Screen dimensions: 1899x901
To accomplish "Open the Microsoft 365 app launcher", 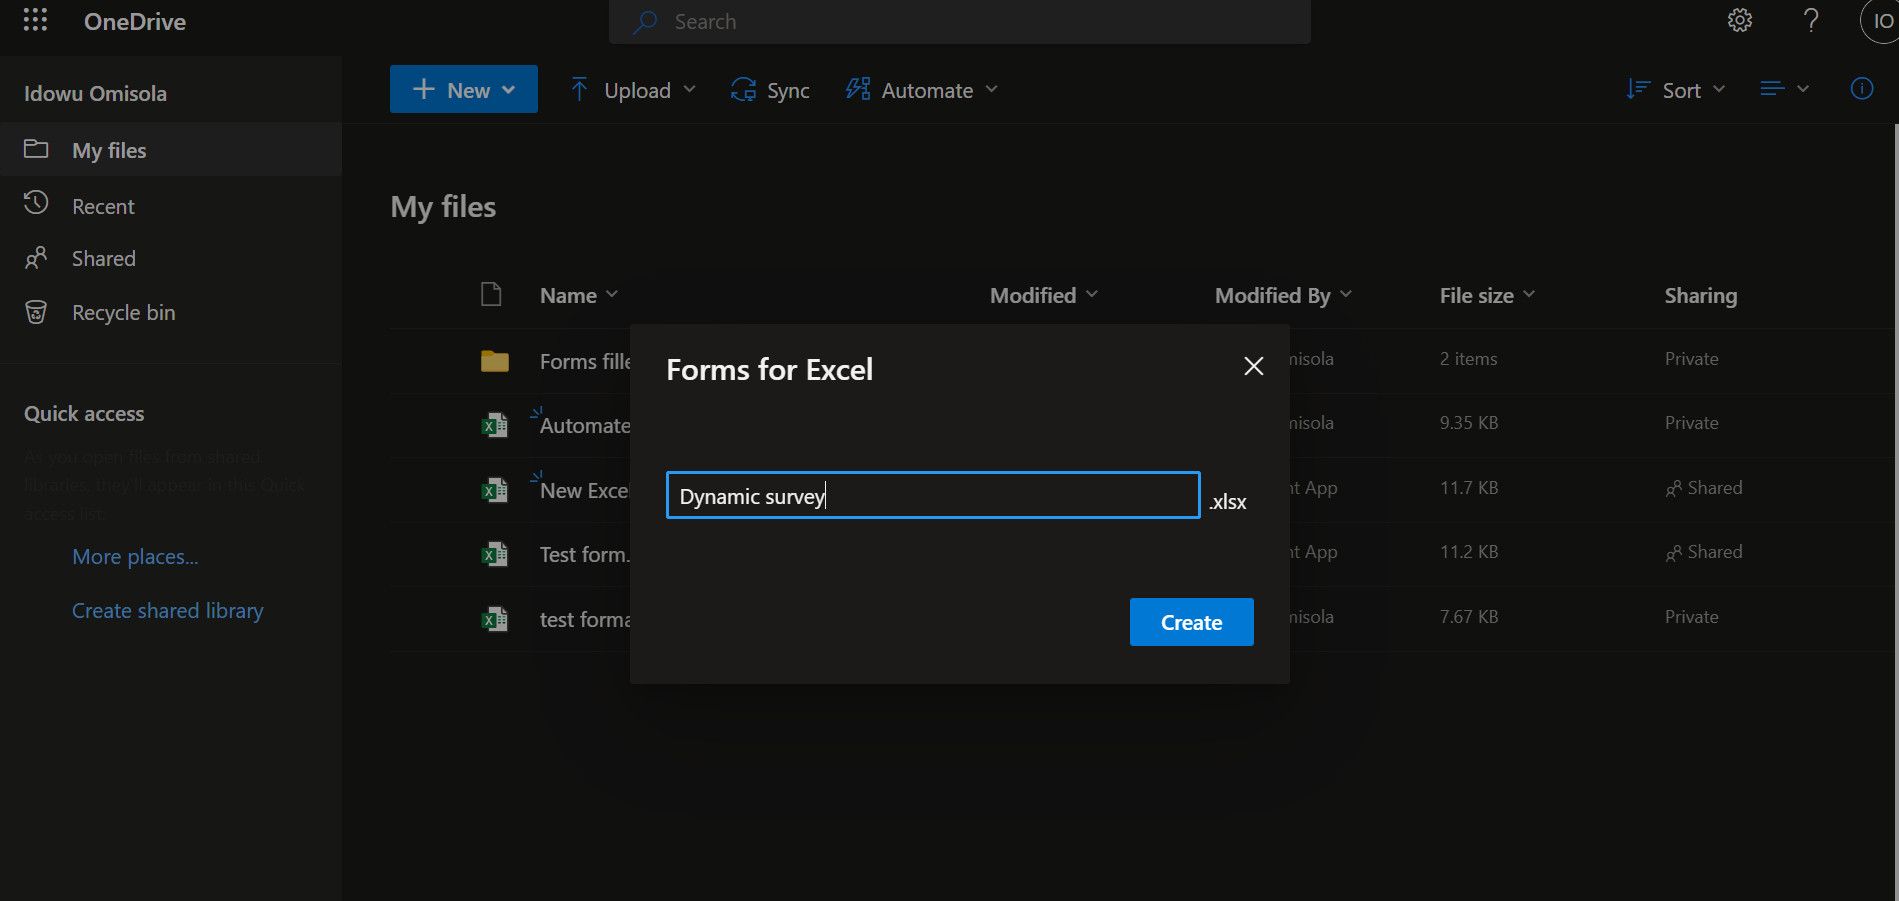I will click(x=34, y=20).
